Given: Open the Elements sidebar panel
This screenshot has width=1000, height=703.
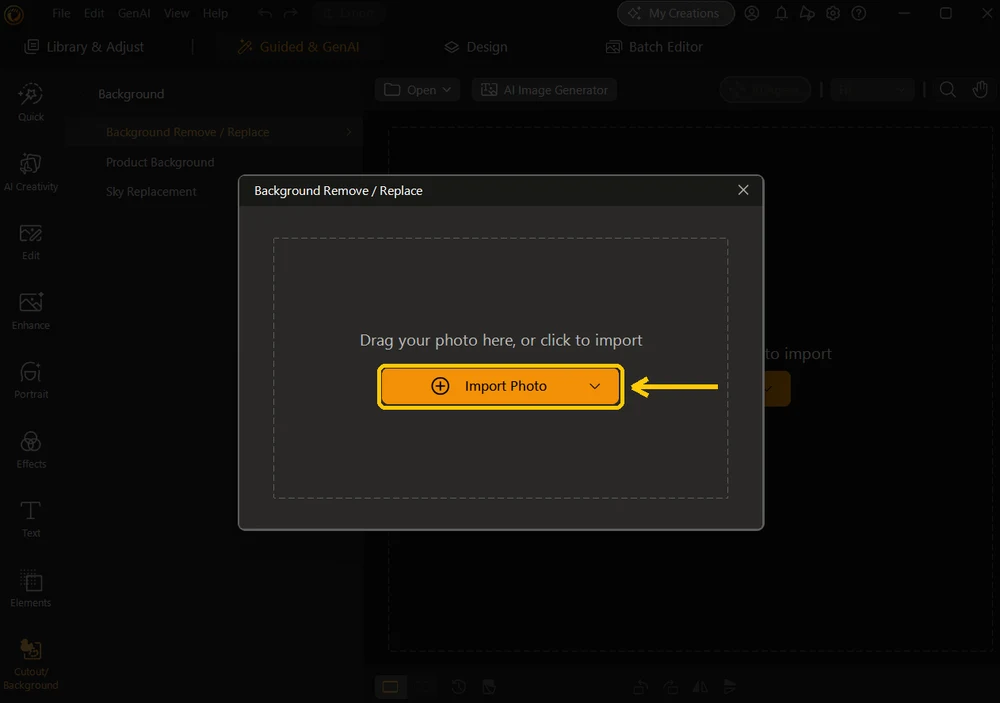Looking at the screenshot, I should pos(31,589).
